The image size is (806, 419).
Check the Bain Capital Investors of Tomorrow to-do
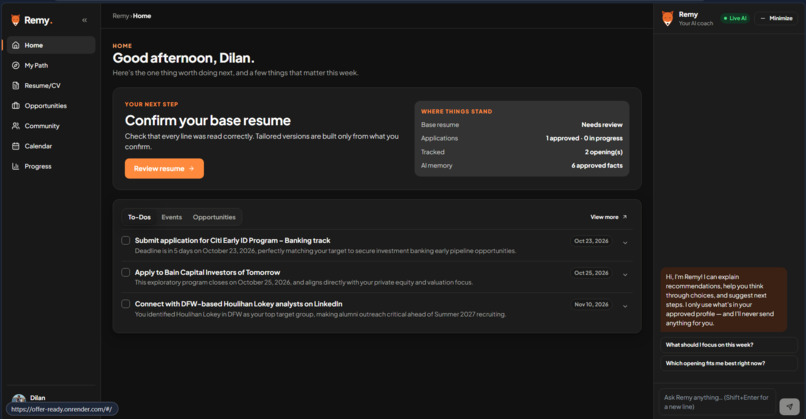coord(125,272)
